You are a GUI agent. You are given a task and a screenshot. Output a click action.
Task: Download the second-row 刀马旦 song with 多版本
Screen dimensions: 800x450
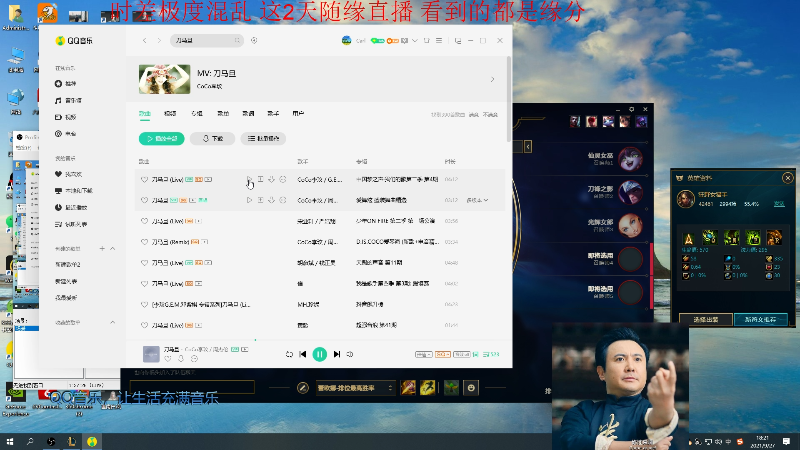click(271, 200)
